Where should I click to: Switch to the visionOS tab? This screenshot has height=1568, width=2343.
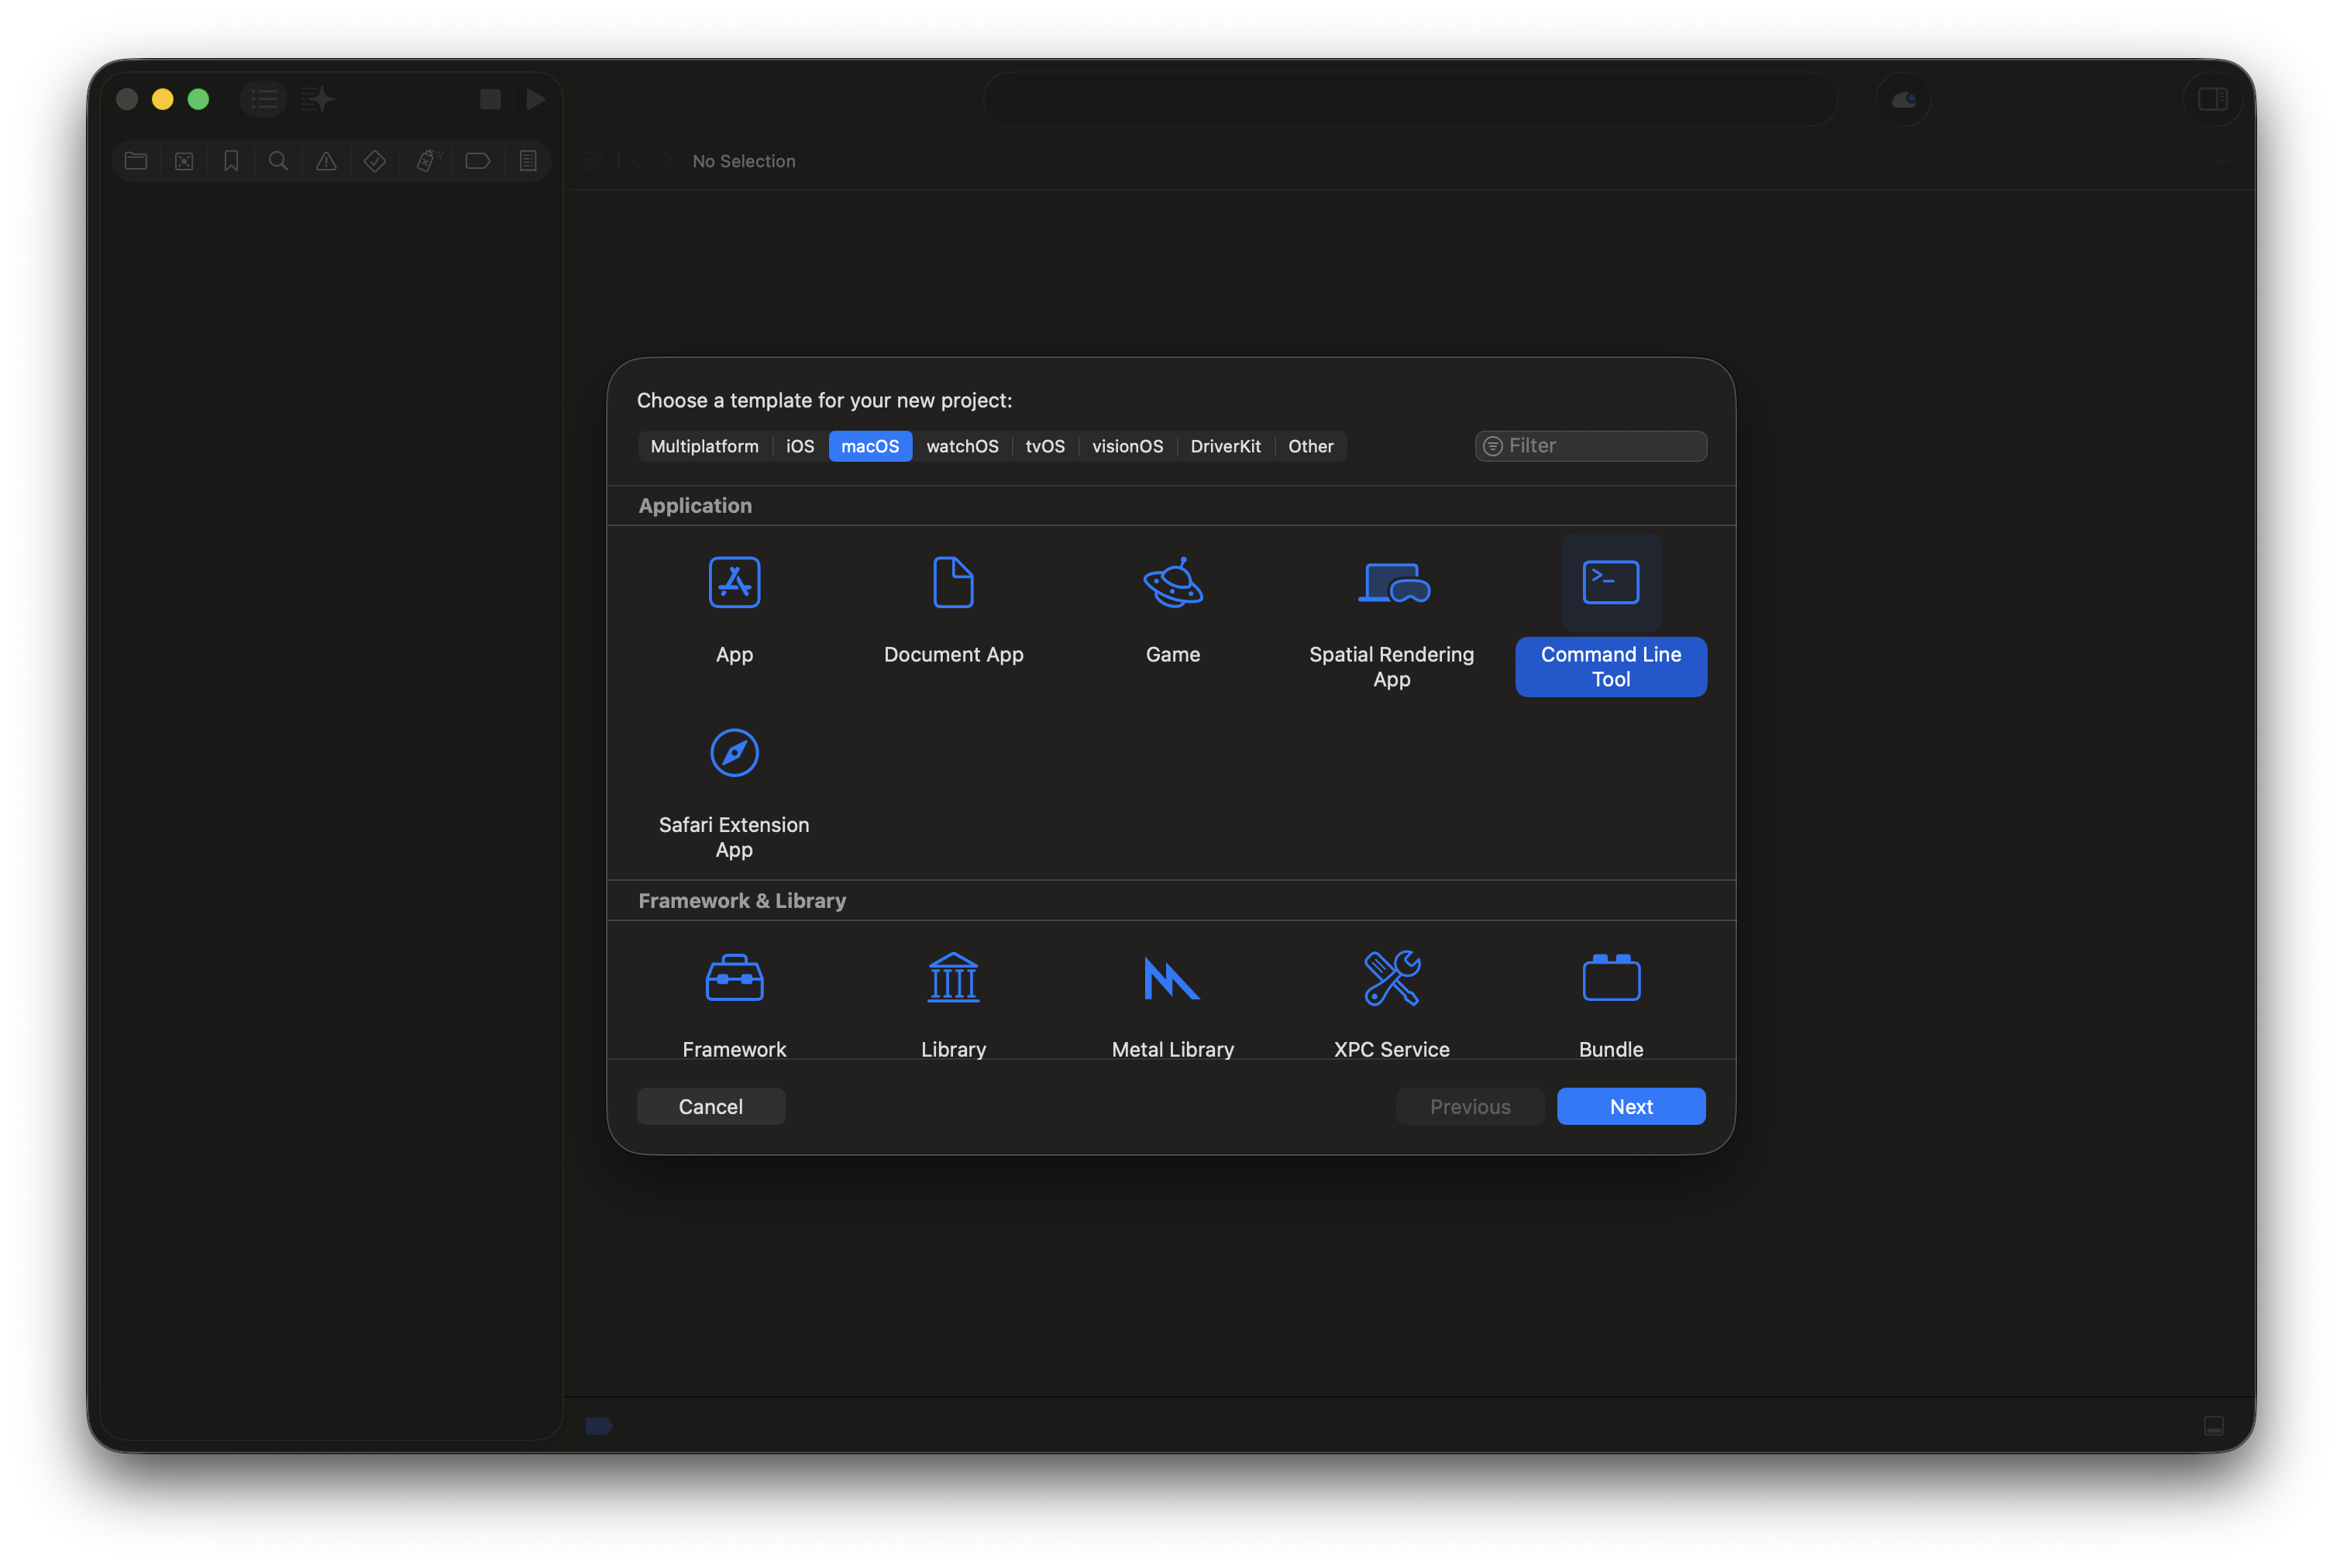pos(1127,446)
